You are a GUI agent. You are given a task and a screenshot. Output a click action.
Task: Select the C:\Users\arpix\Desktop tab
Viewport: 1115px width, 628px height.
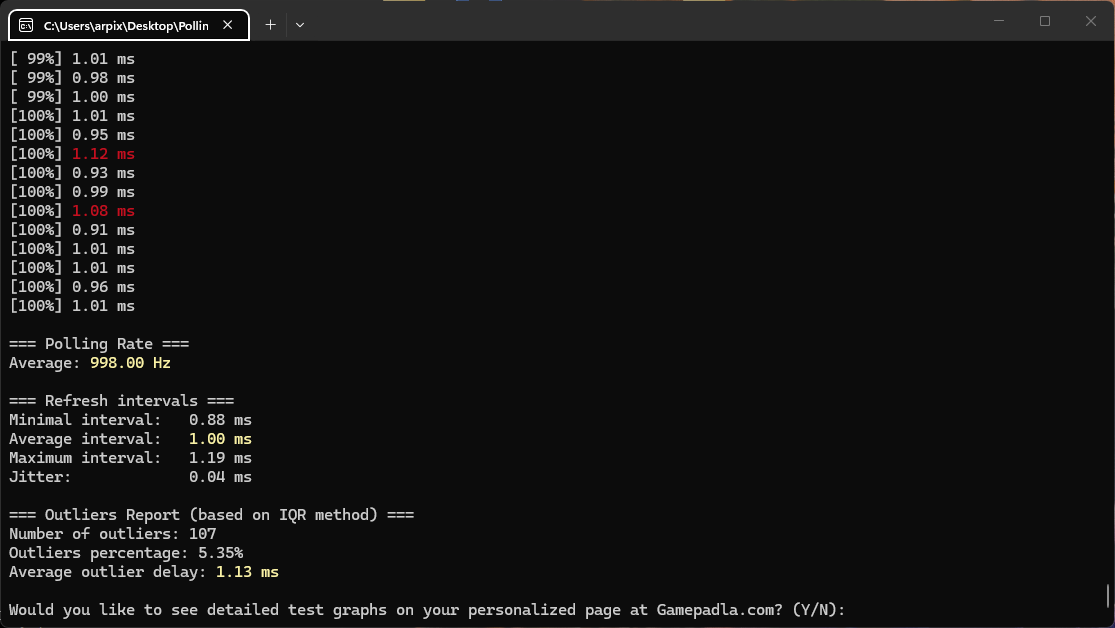[125, 25]
